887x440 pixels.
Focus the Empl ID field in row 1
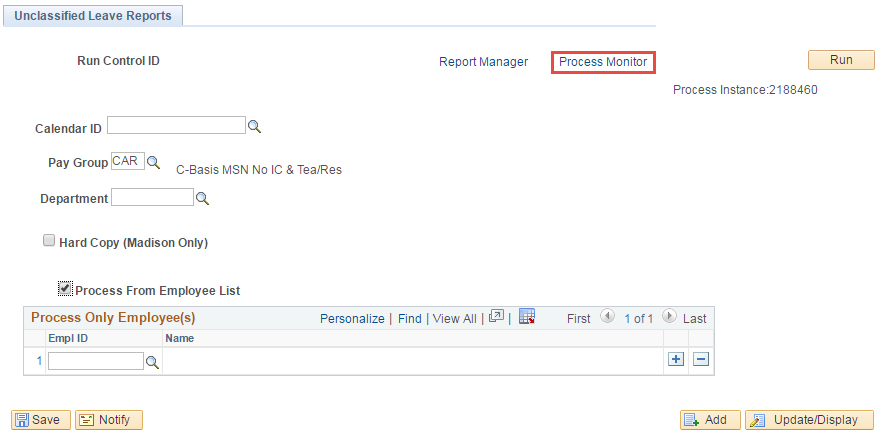(96, 361)
